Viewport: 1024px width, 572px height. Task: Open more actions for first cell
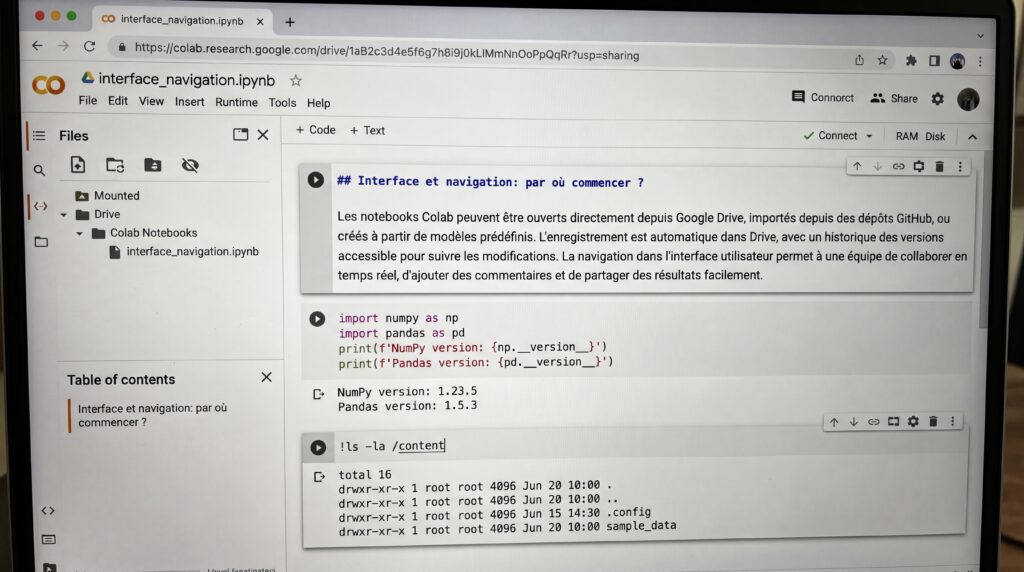point(960,167)
